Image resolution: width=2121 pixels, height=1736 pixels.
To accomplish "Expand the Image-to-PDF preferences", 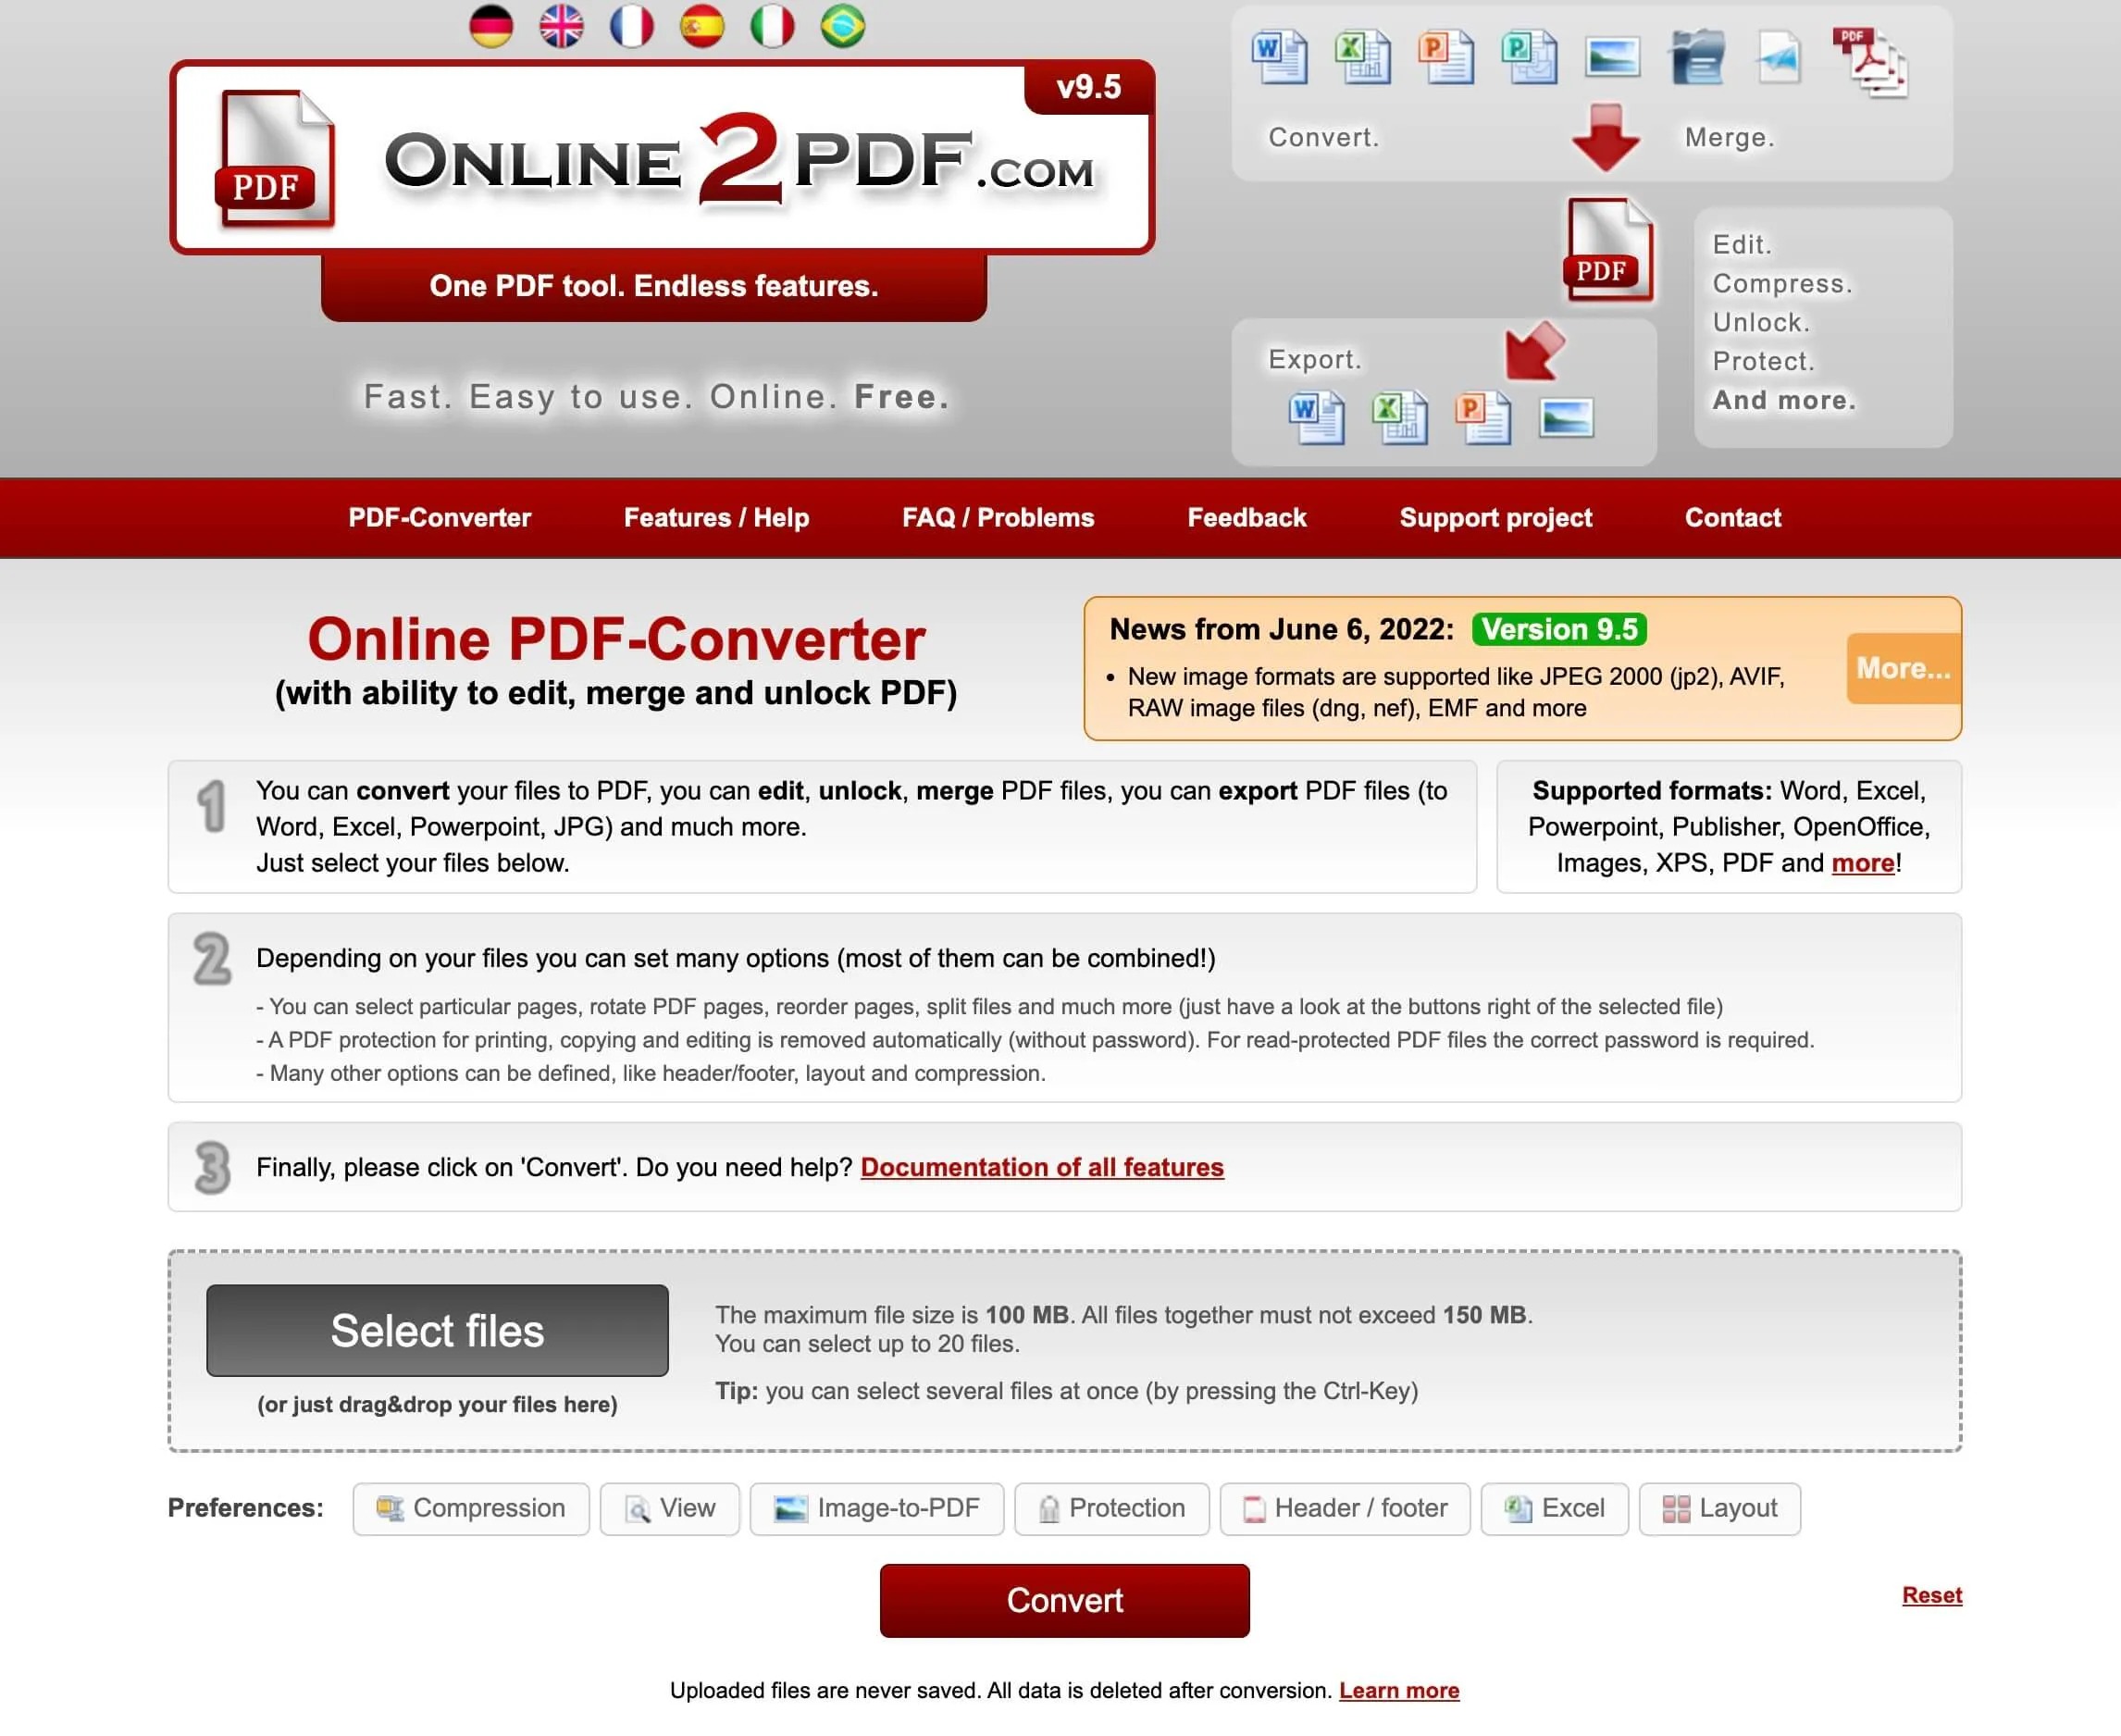I will pyautogui.click(x=879, y=1508).
